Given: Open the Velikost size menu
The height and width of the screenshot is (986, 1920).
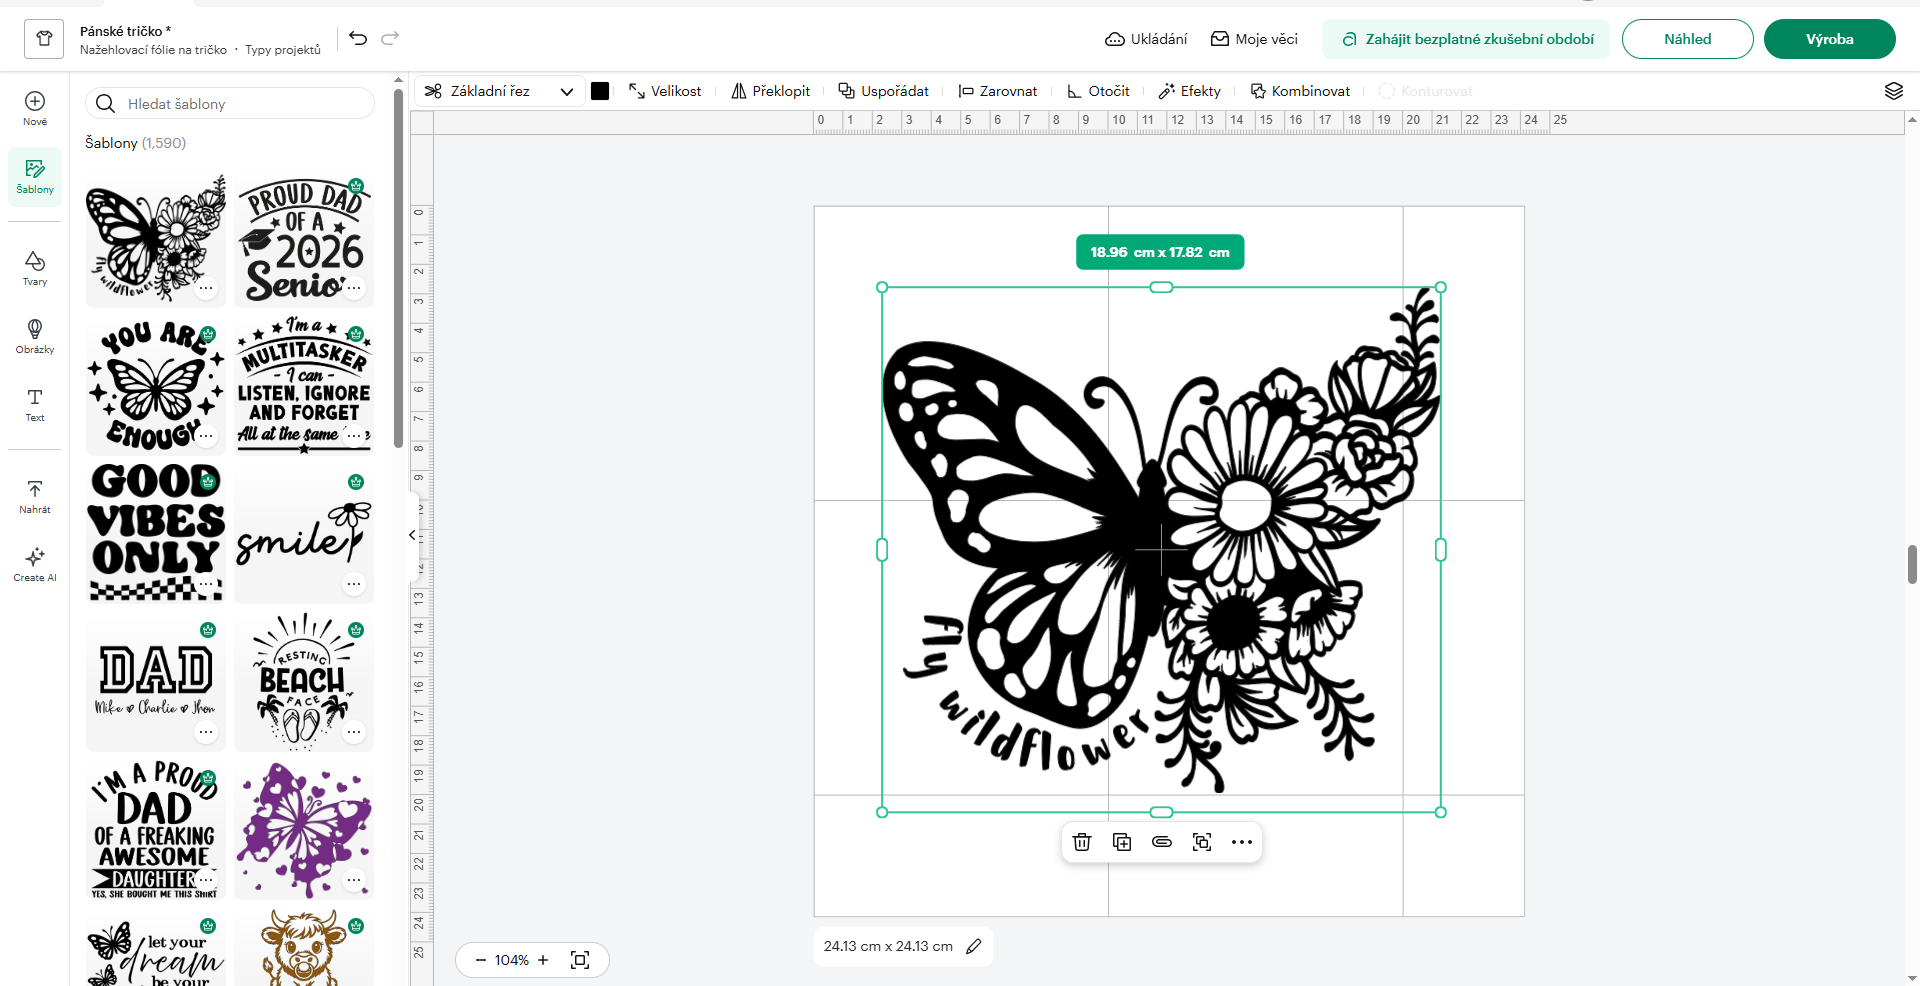Looking at the screenshot, I should (x=665, y=91).
